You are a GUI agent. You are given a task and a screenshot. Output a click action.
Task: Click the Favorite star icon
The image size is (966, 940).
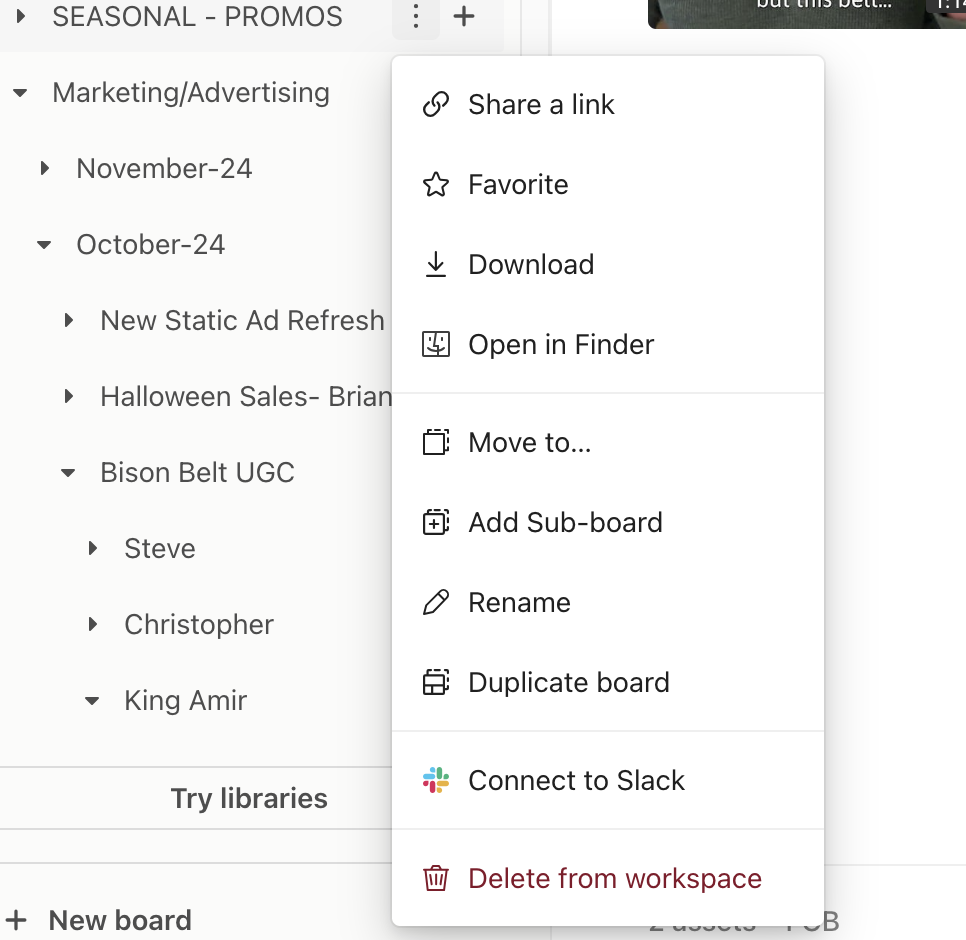pos(436,185)
